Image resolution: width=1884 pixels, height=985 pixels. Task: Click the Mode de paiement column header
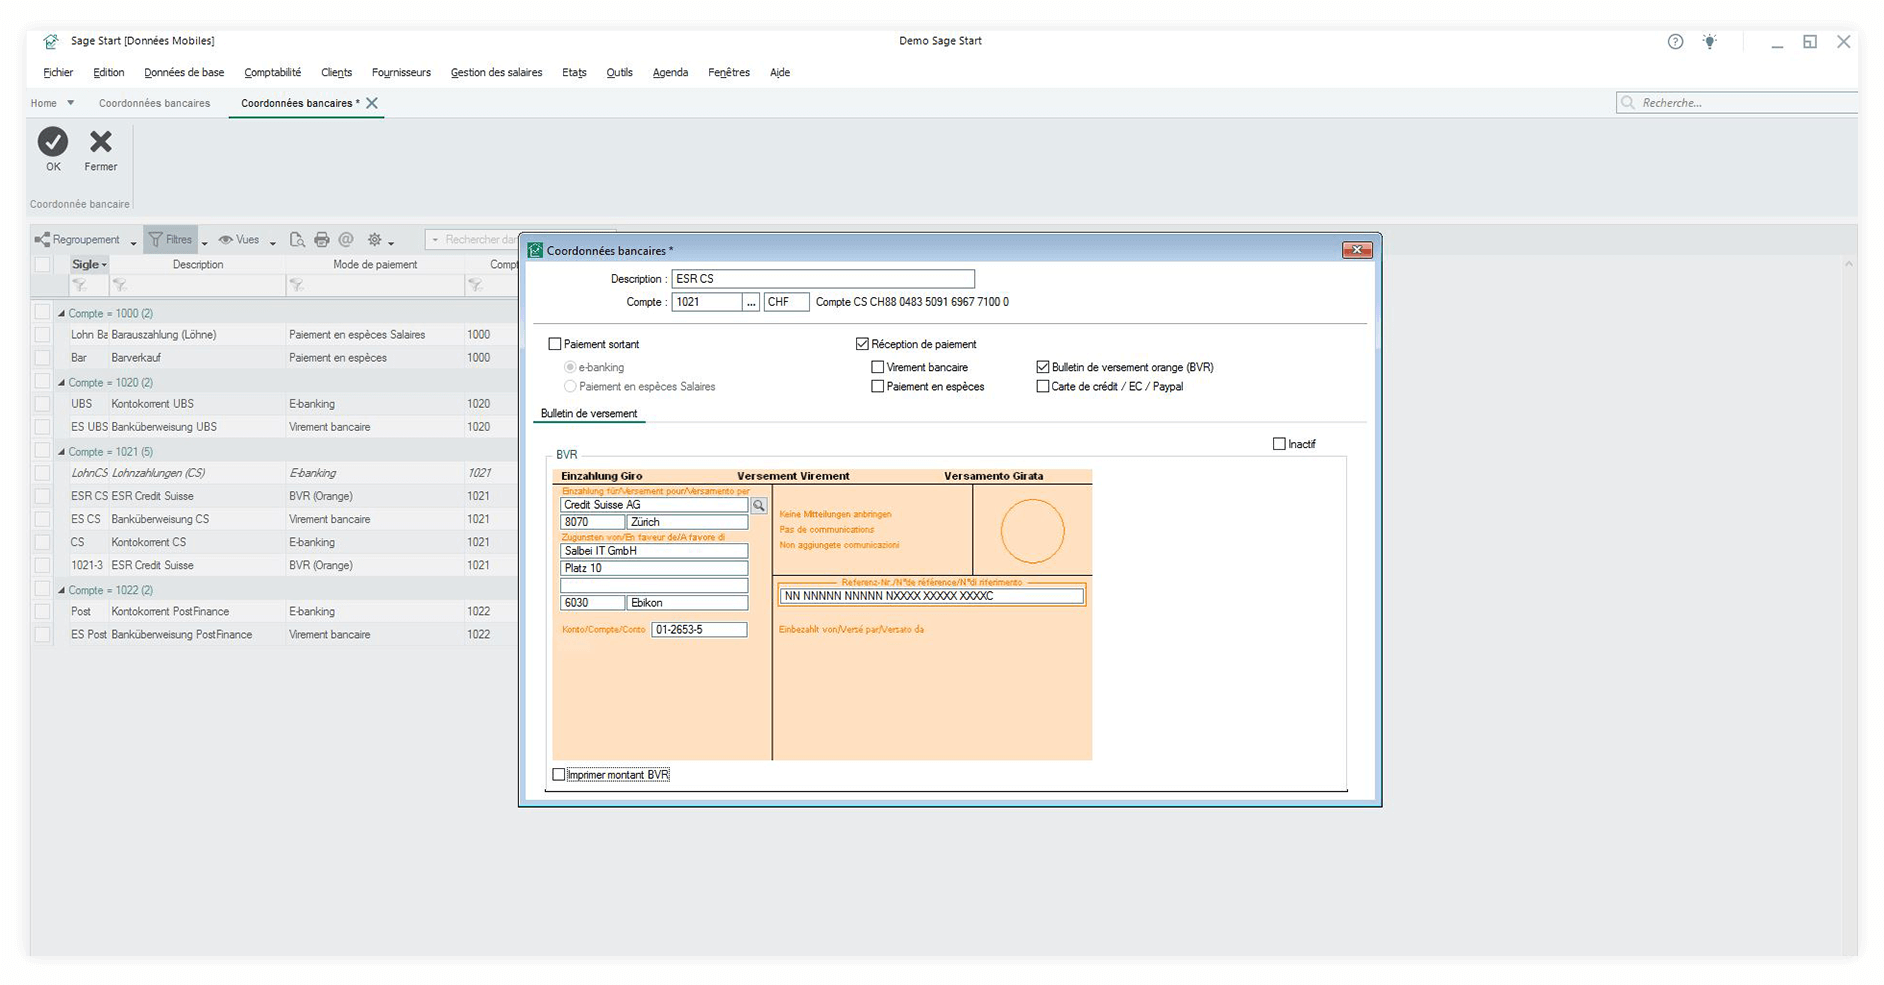click(x=375, y=265)
